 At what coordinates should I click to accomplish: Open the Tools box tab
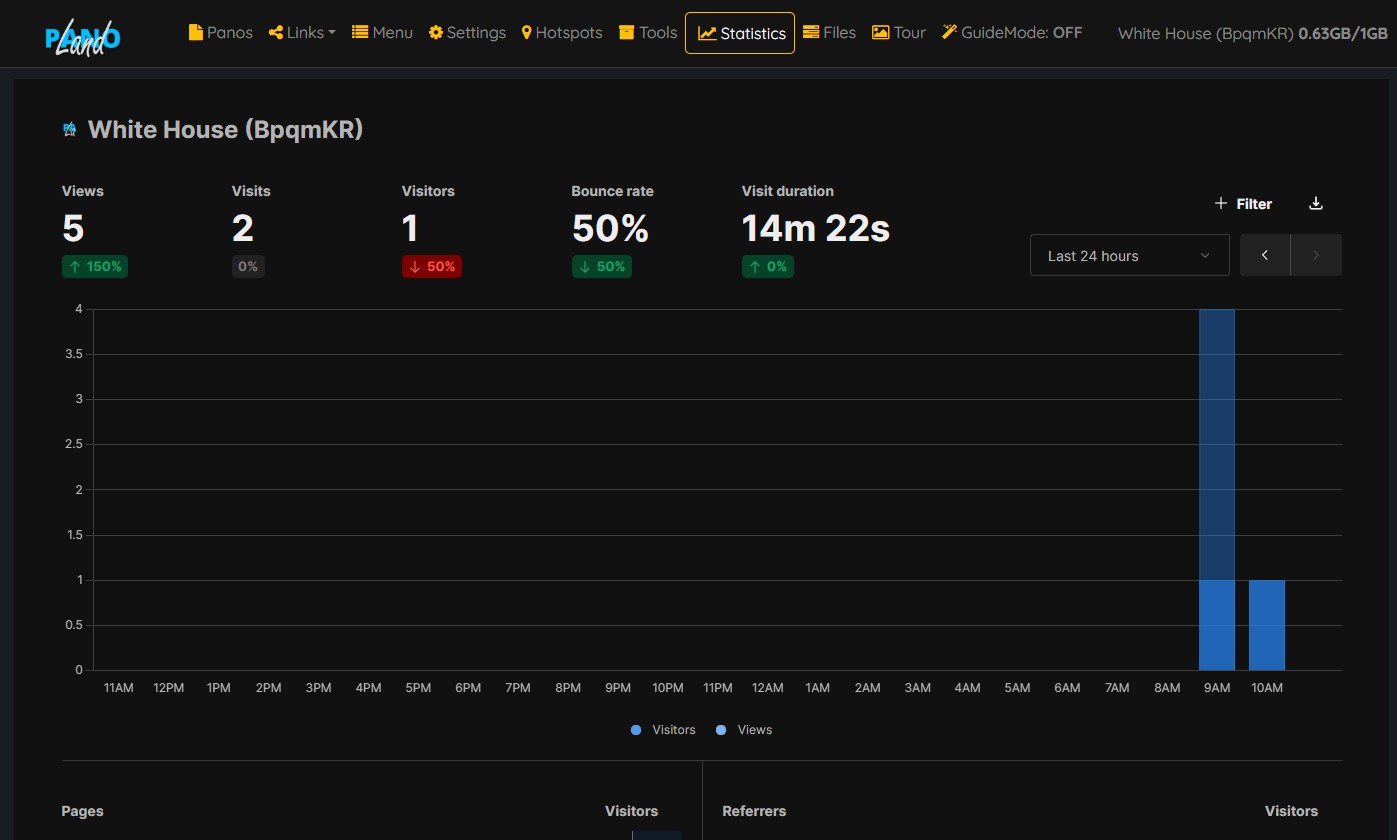648,32
